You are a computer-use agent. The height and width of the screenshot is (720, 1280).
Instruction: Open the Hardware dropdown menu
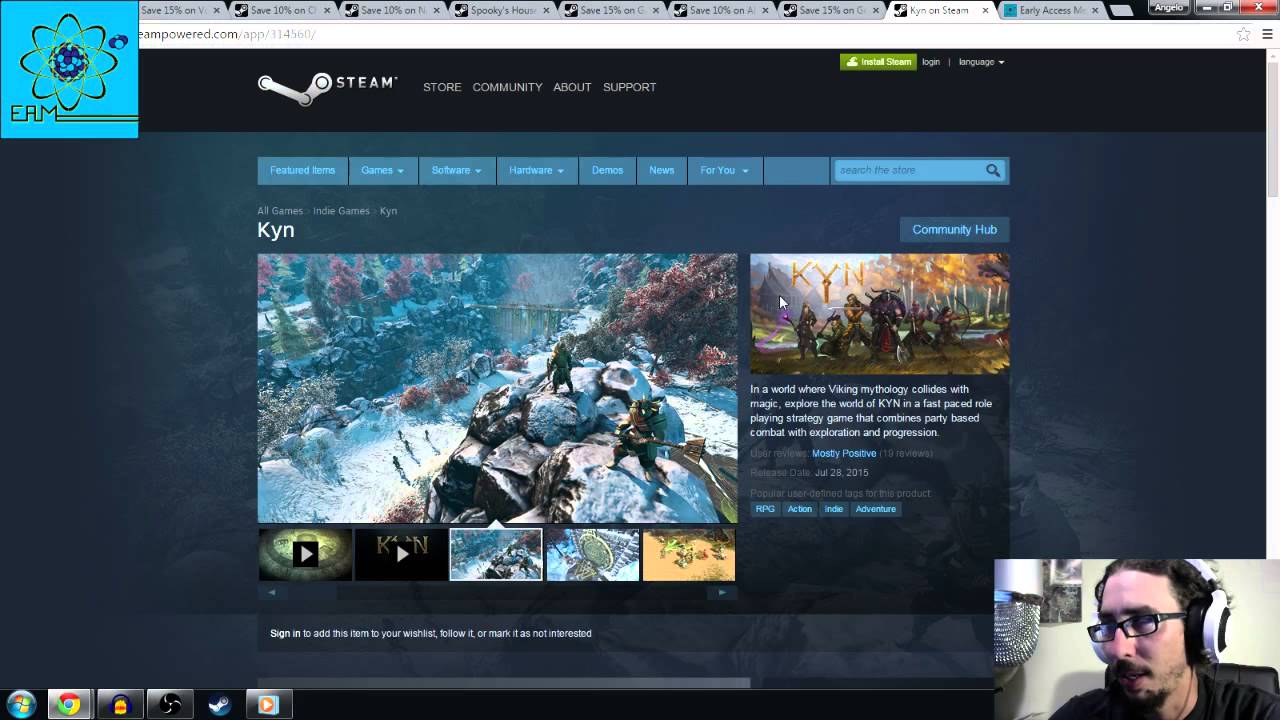point(536,170)
